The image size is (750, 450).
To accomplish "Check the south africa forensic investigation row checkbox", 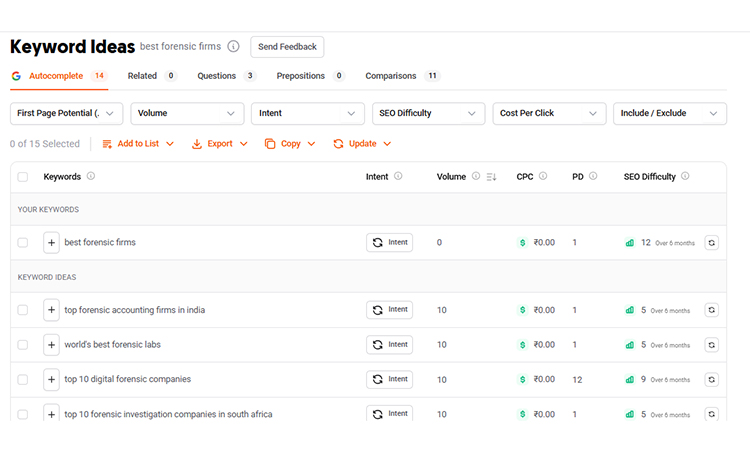I will tap(22, 414).
